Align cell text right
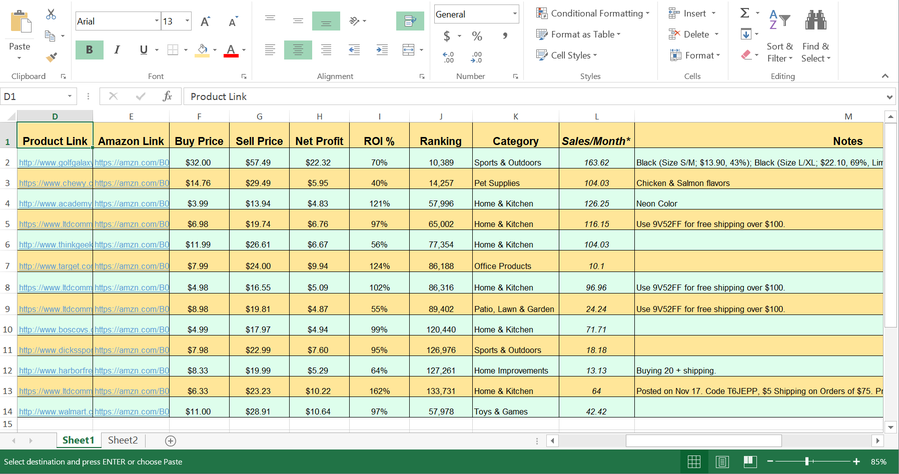This screenshot has width=899, height=474. click(326, 50)
